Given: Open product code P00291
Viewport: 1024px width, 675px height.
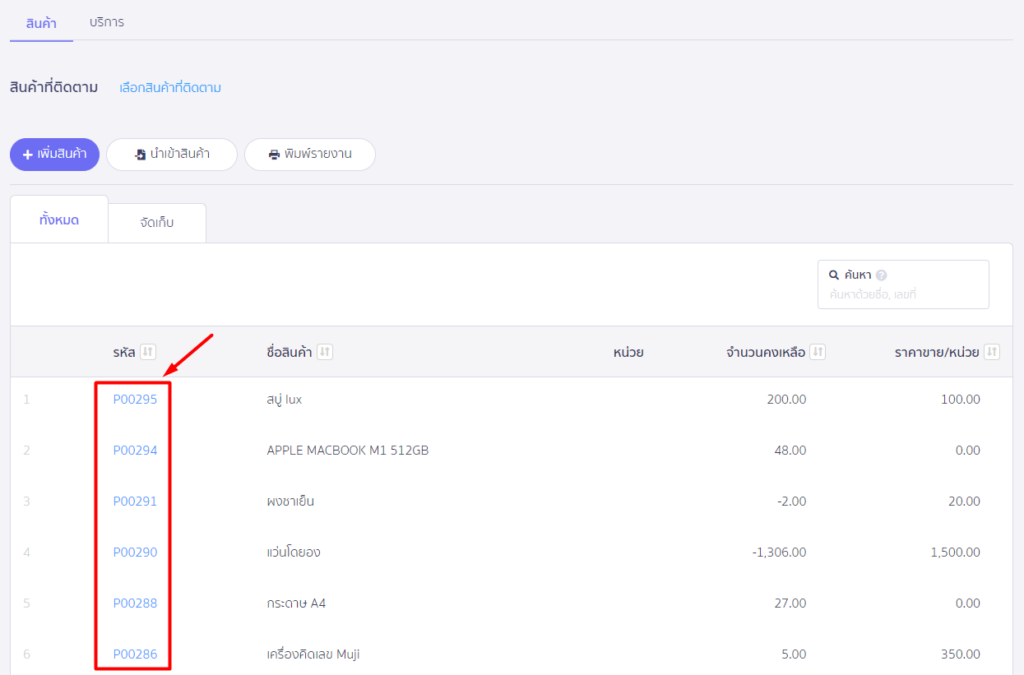Looking at the screenshot, I should point(135,502).
